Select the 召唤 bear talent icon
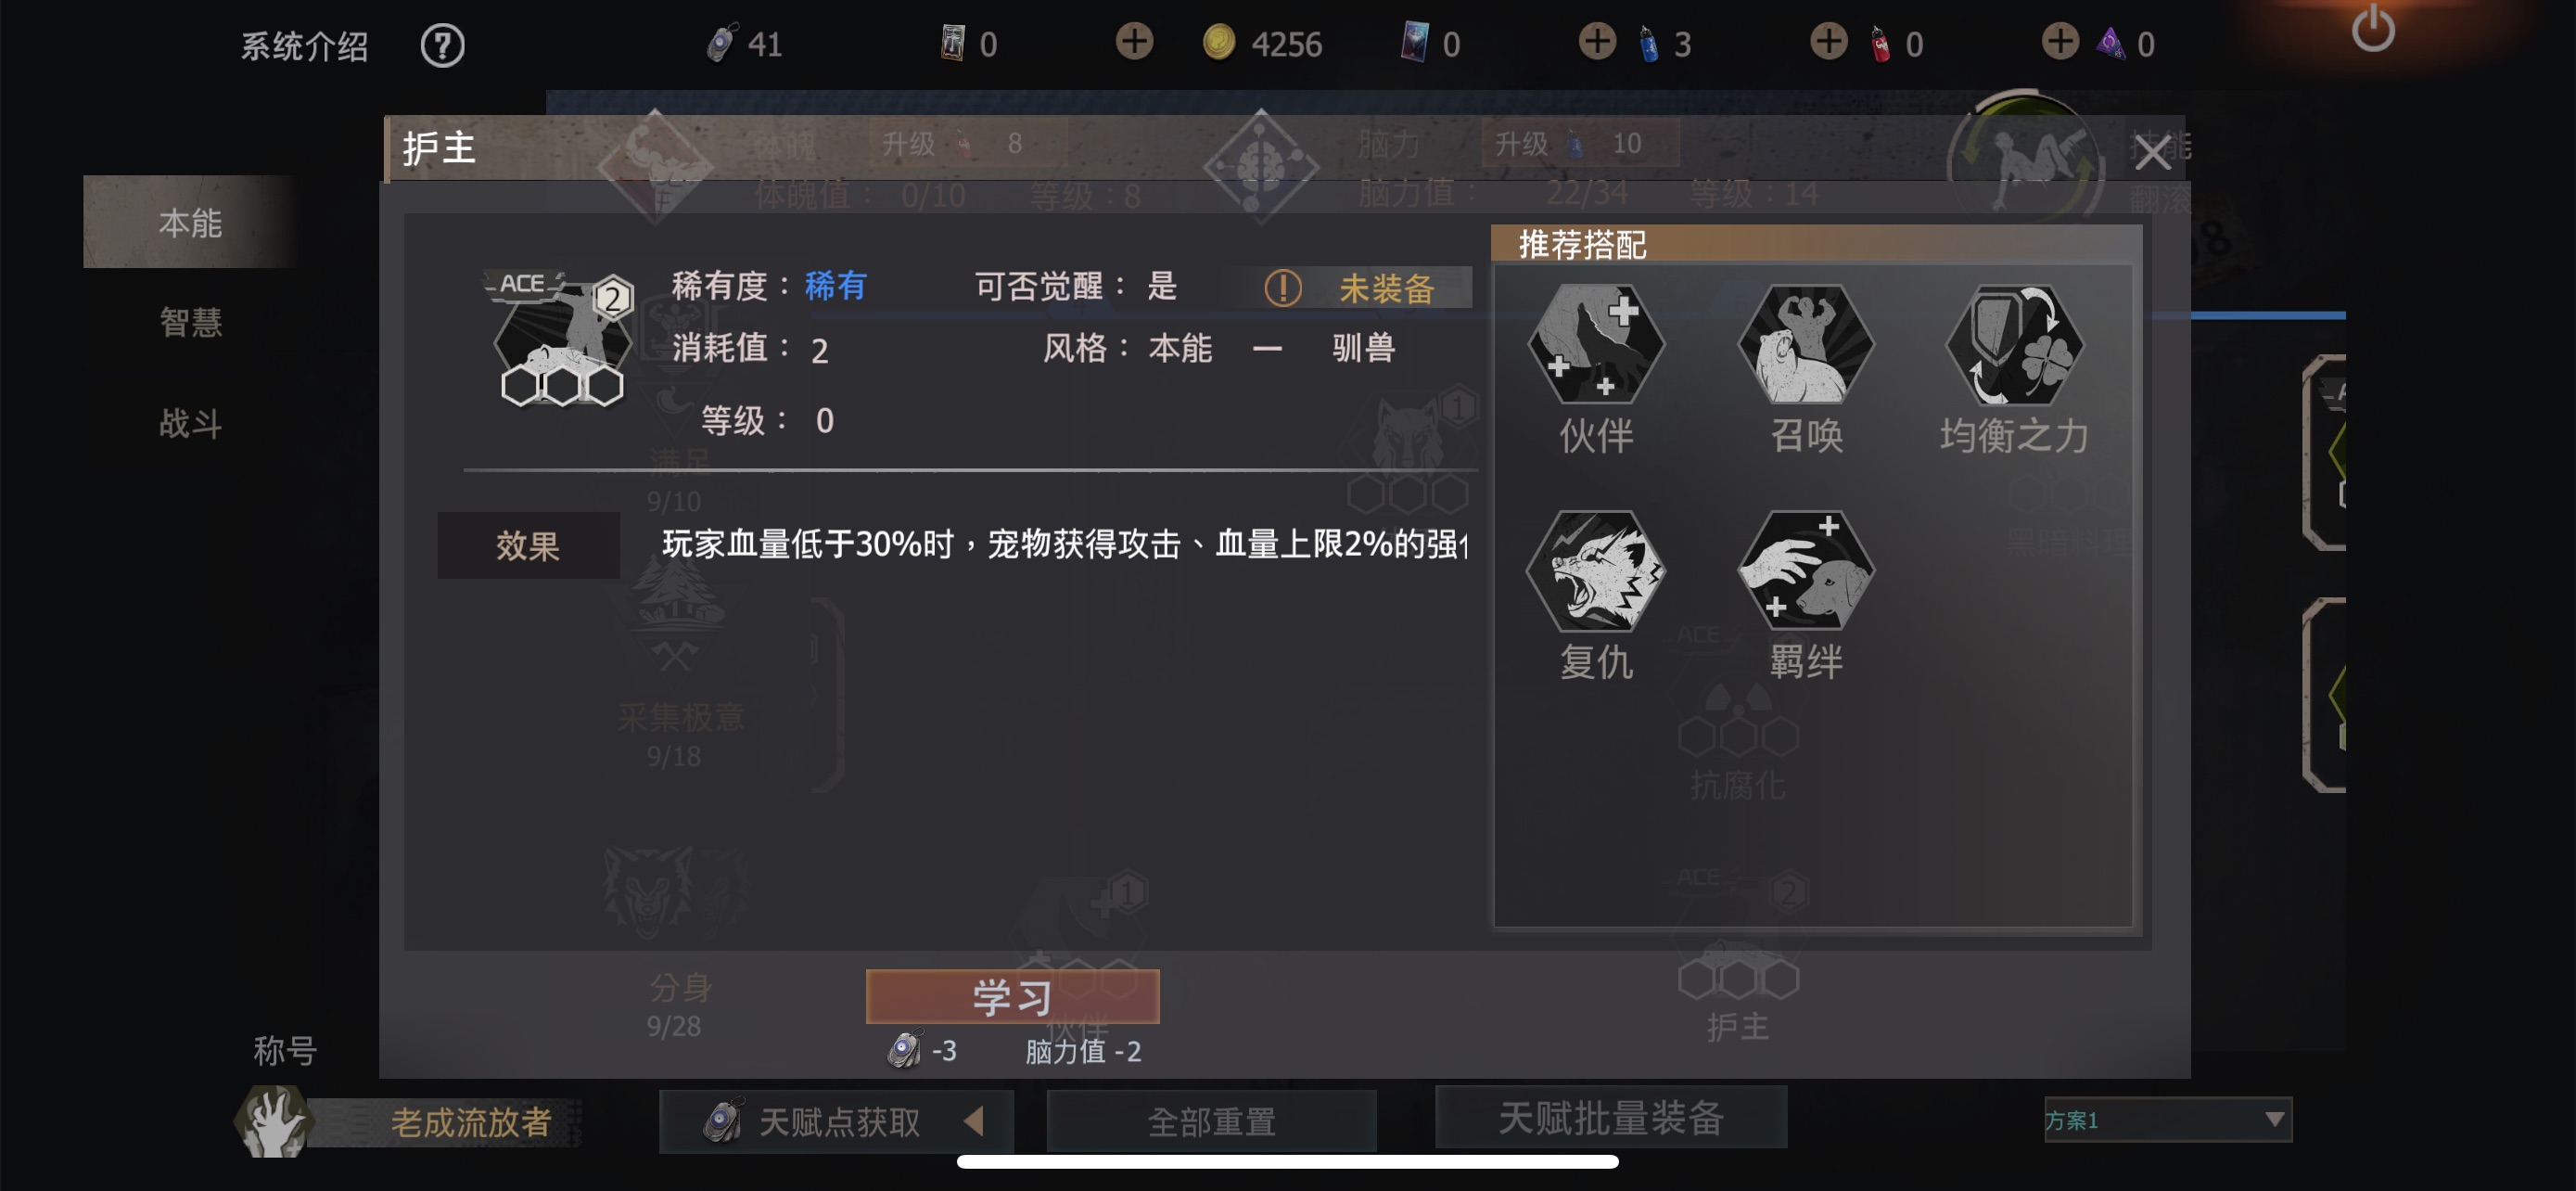 point(1806,345)
